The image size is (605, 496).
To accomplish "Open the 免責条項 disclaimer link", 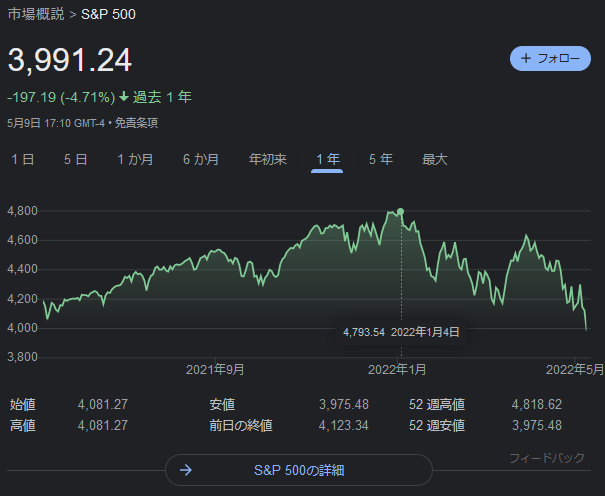I will coord(136,123).
